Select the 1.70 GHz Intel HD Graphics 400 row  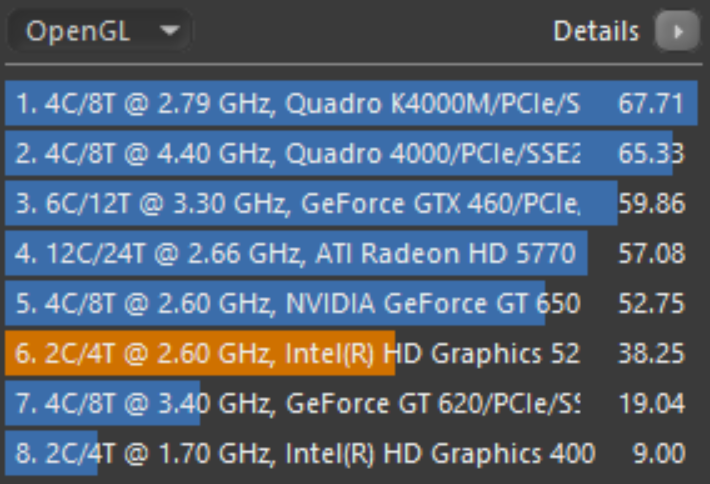[351, 453]
